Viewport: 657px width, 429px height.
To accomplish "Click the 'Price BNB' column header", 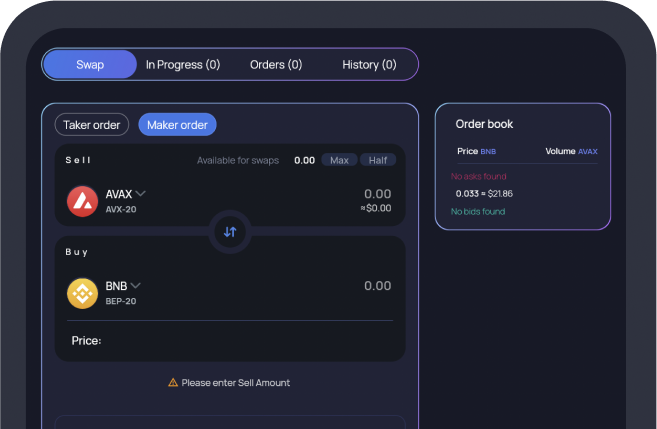I will (x=476, y=151).
